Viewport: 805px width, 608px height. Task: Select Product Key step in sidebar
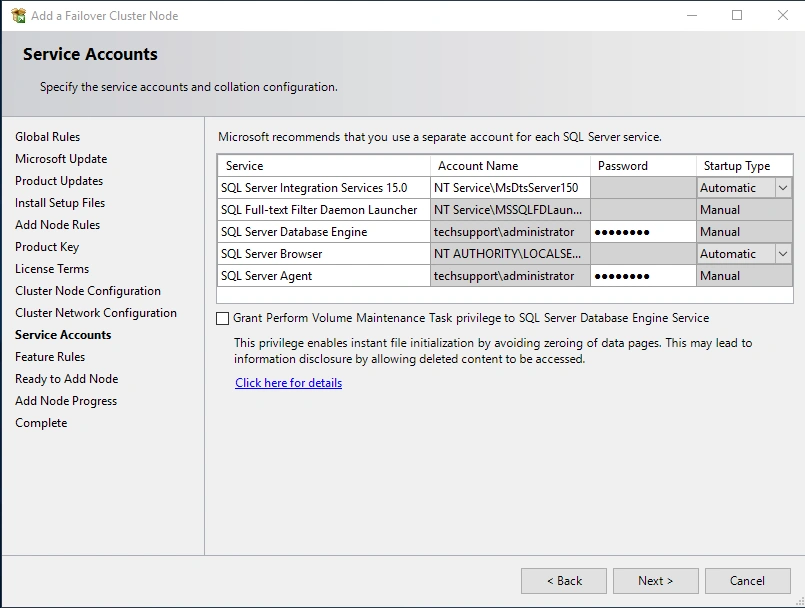[47, 247]
